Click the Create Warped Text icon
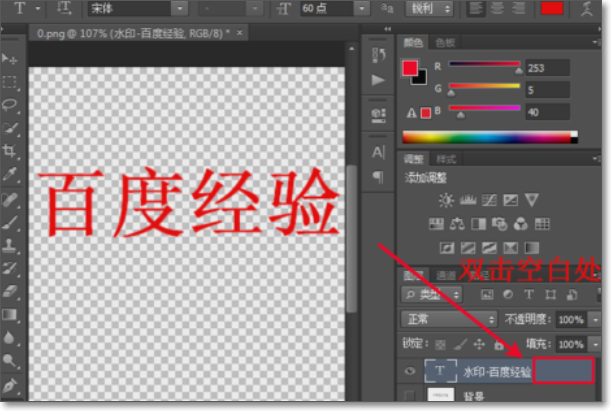The image size is (611, 411). pyautogui.click(x=586, y=9)
